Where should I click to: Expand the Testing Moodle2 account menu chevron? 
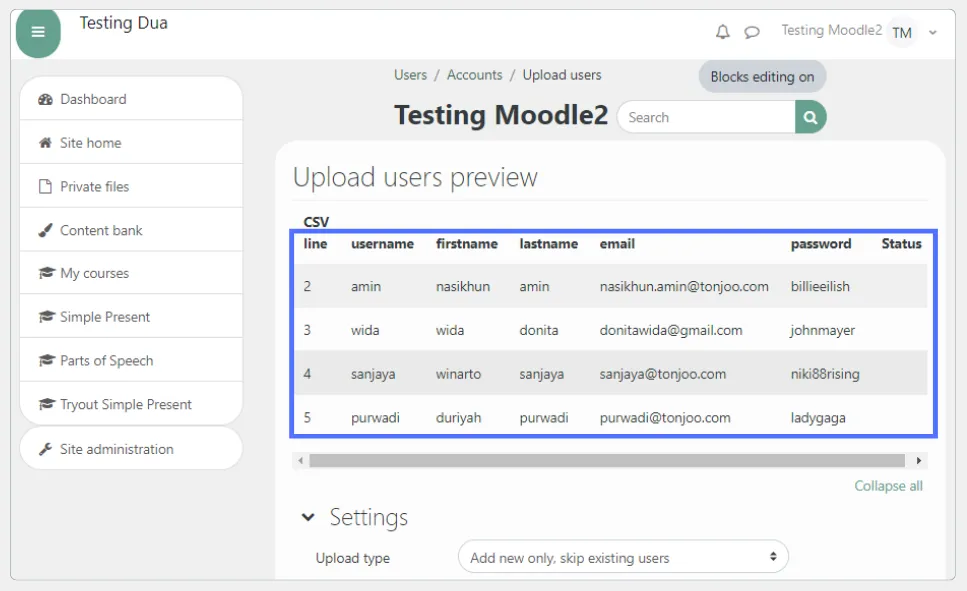[932, 31]
